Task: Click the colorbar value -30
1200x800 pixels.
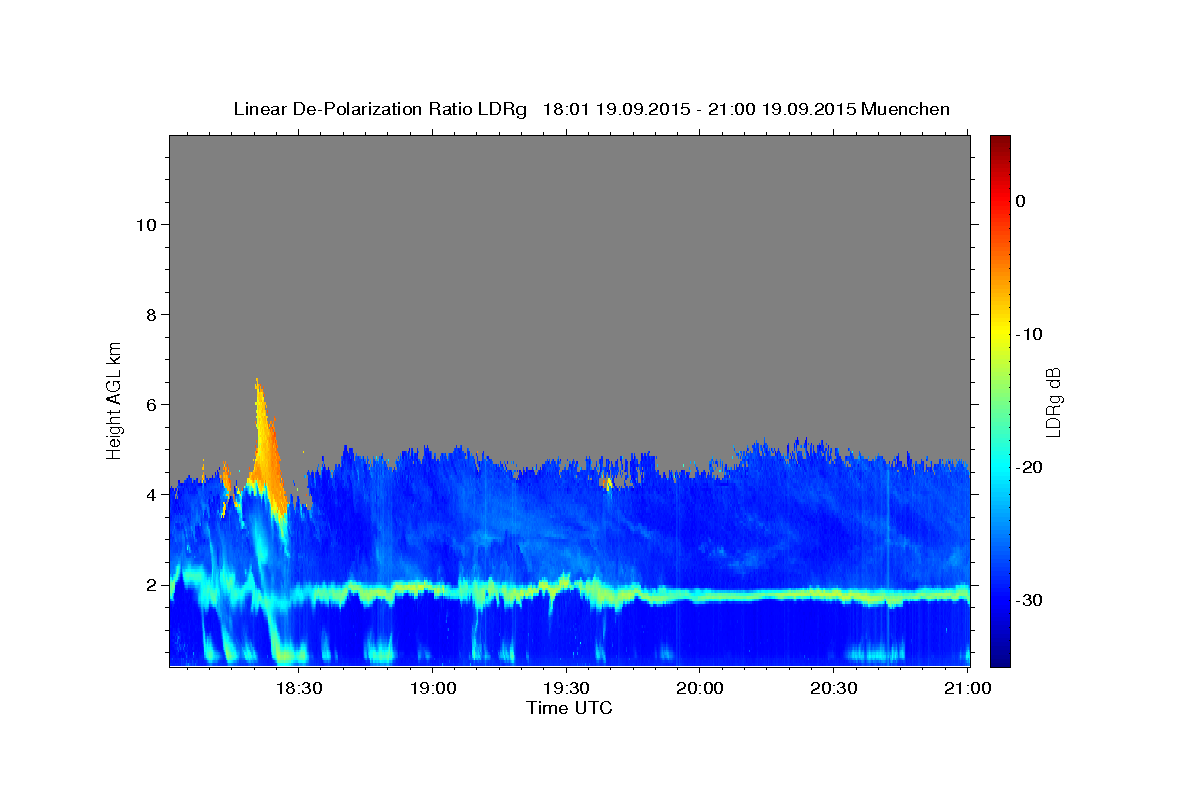Action: [x=1029, y=600]
